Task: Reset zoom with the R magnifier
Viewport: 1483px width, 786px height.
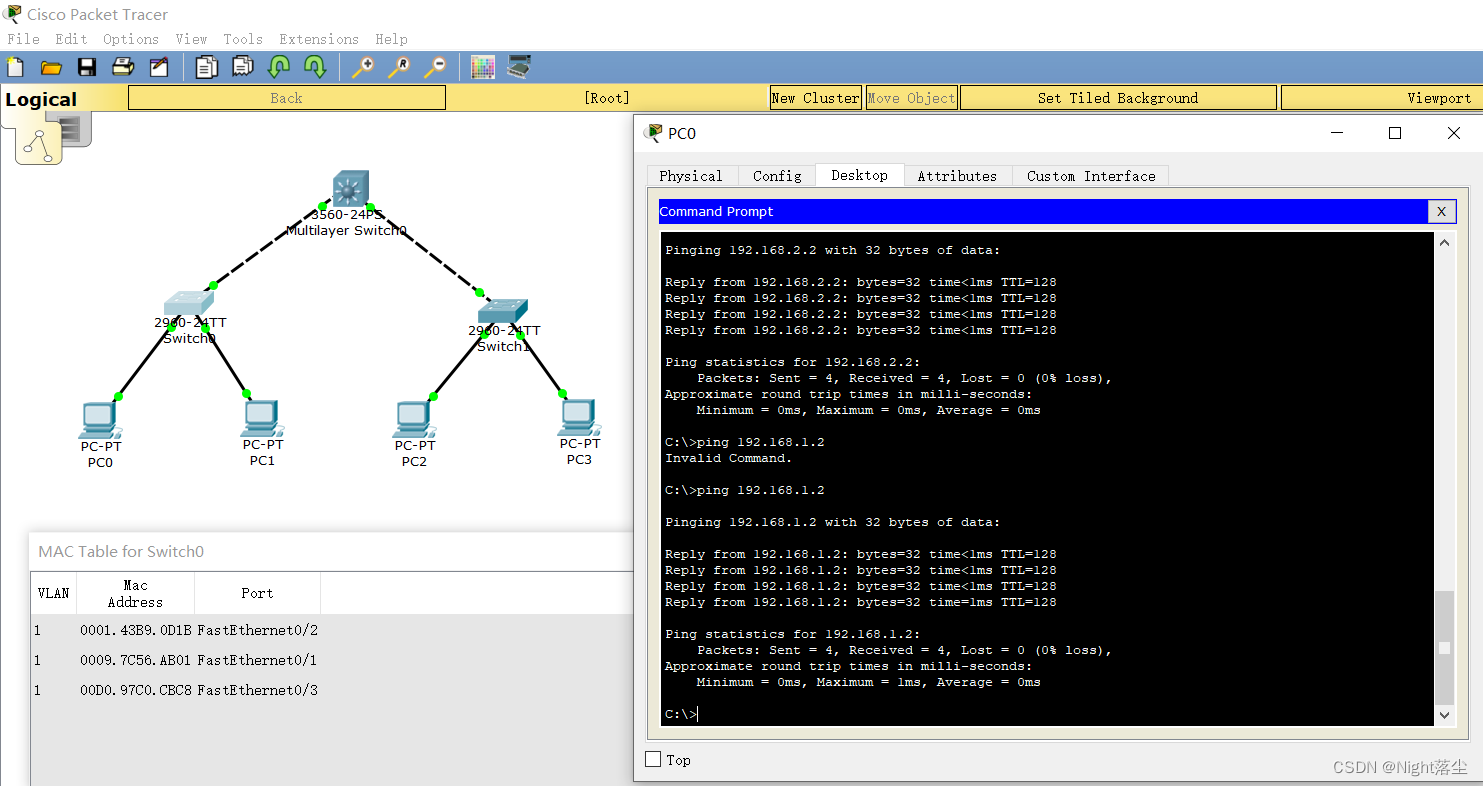Action: [399, 67]
